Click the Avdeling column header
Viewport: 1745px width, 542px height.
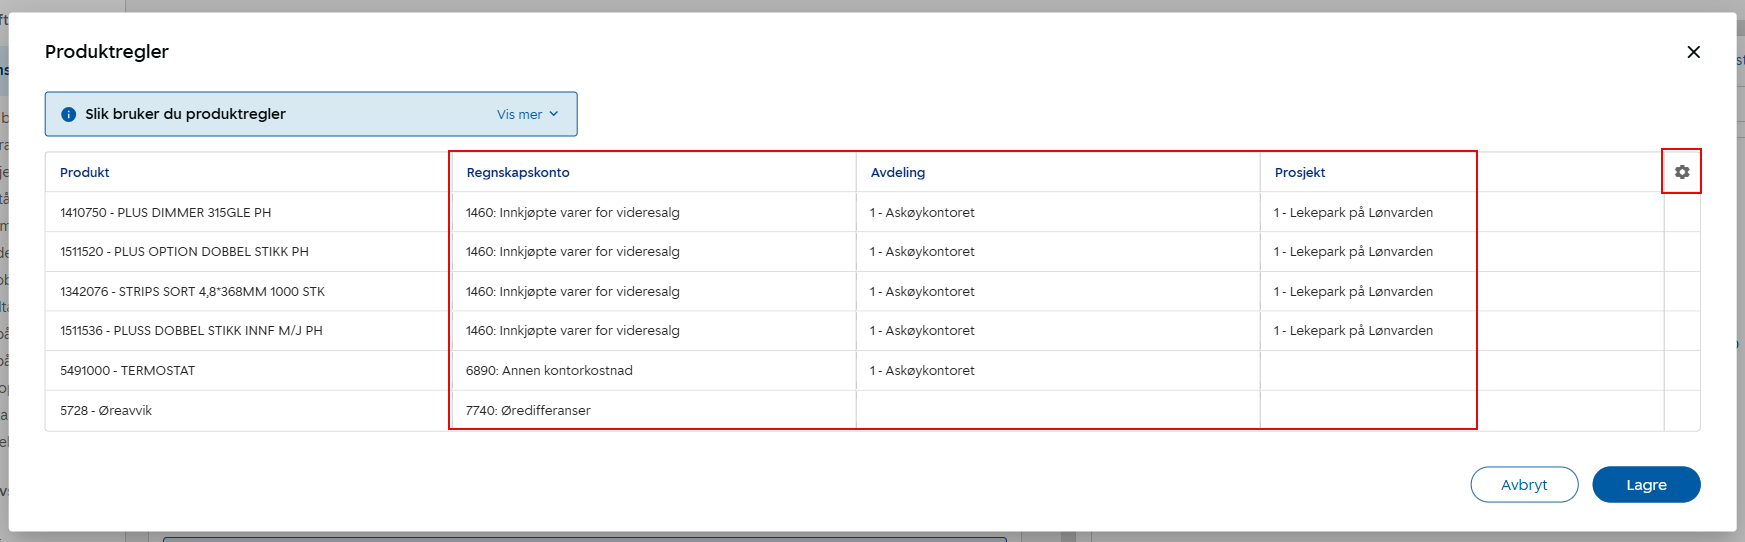(x=898, y=173)
